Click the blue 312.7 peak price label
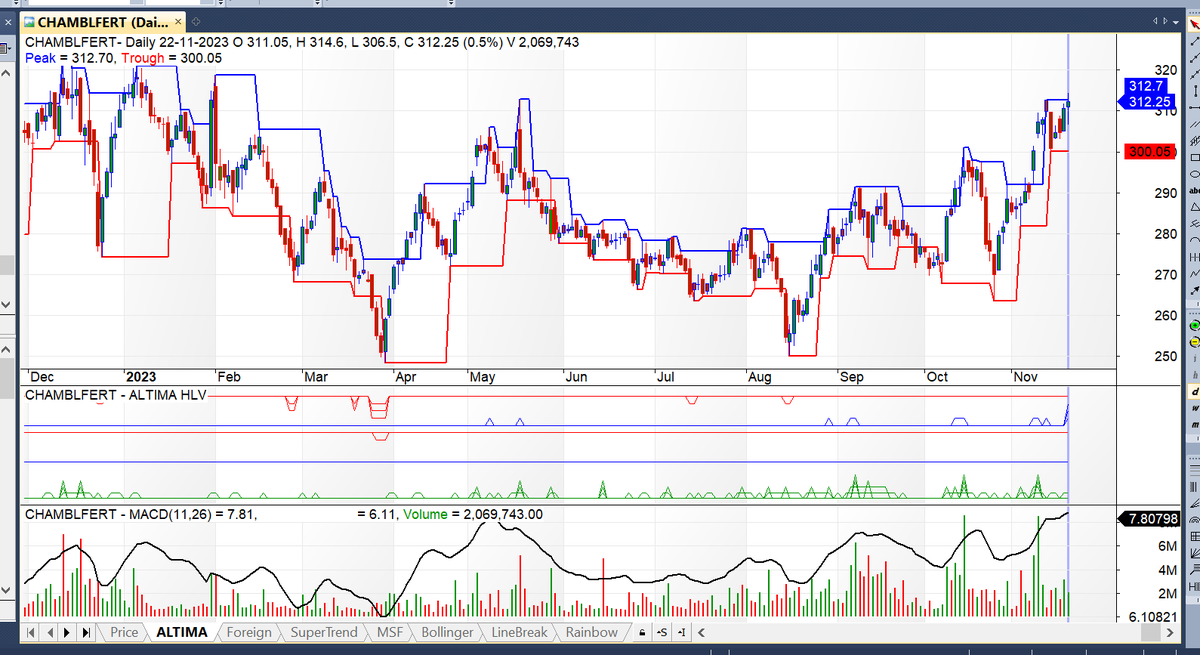 [x=1147, y=86]
